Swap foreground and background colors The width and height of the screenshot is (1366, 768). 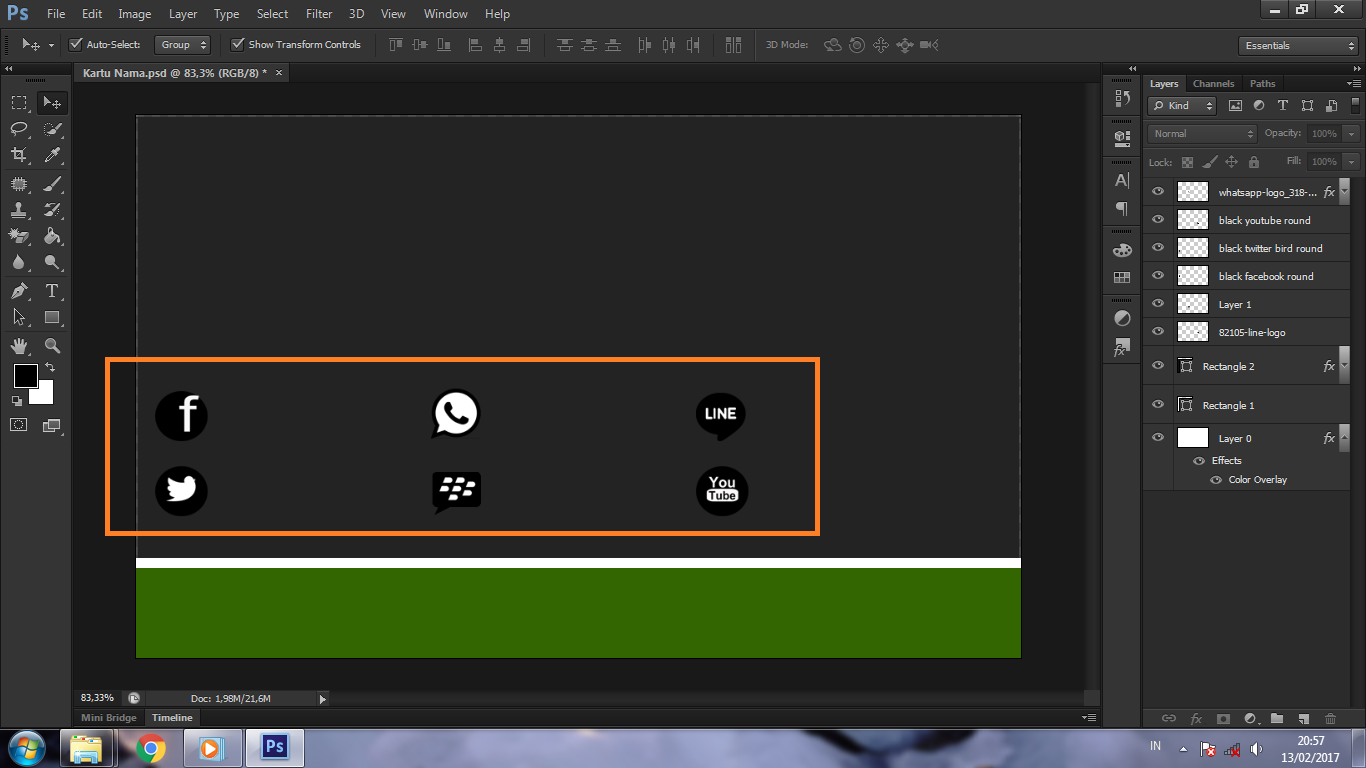click(49, 367)
